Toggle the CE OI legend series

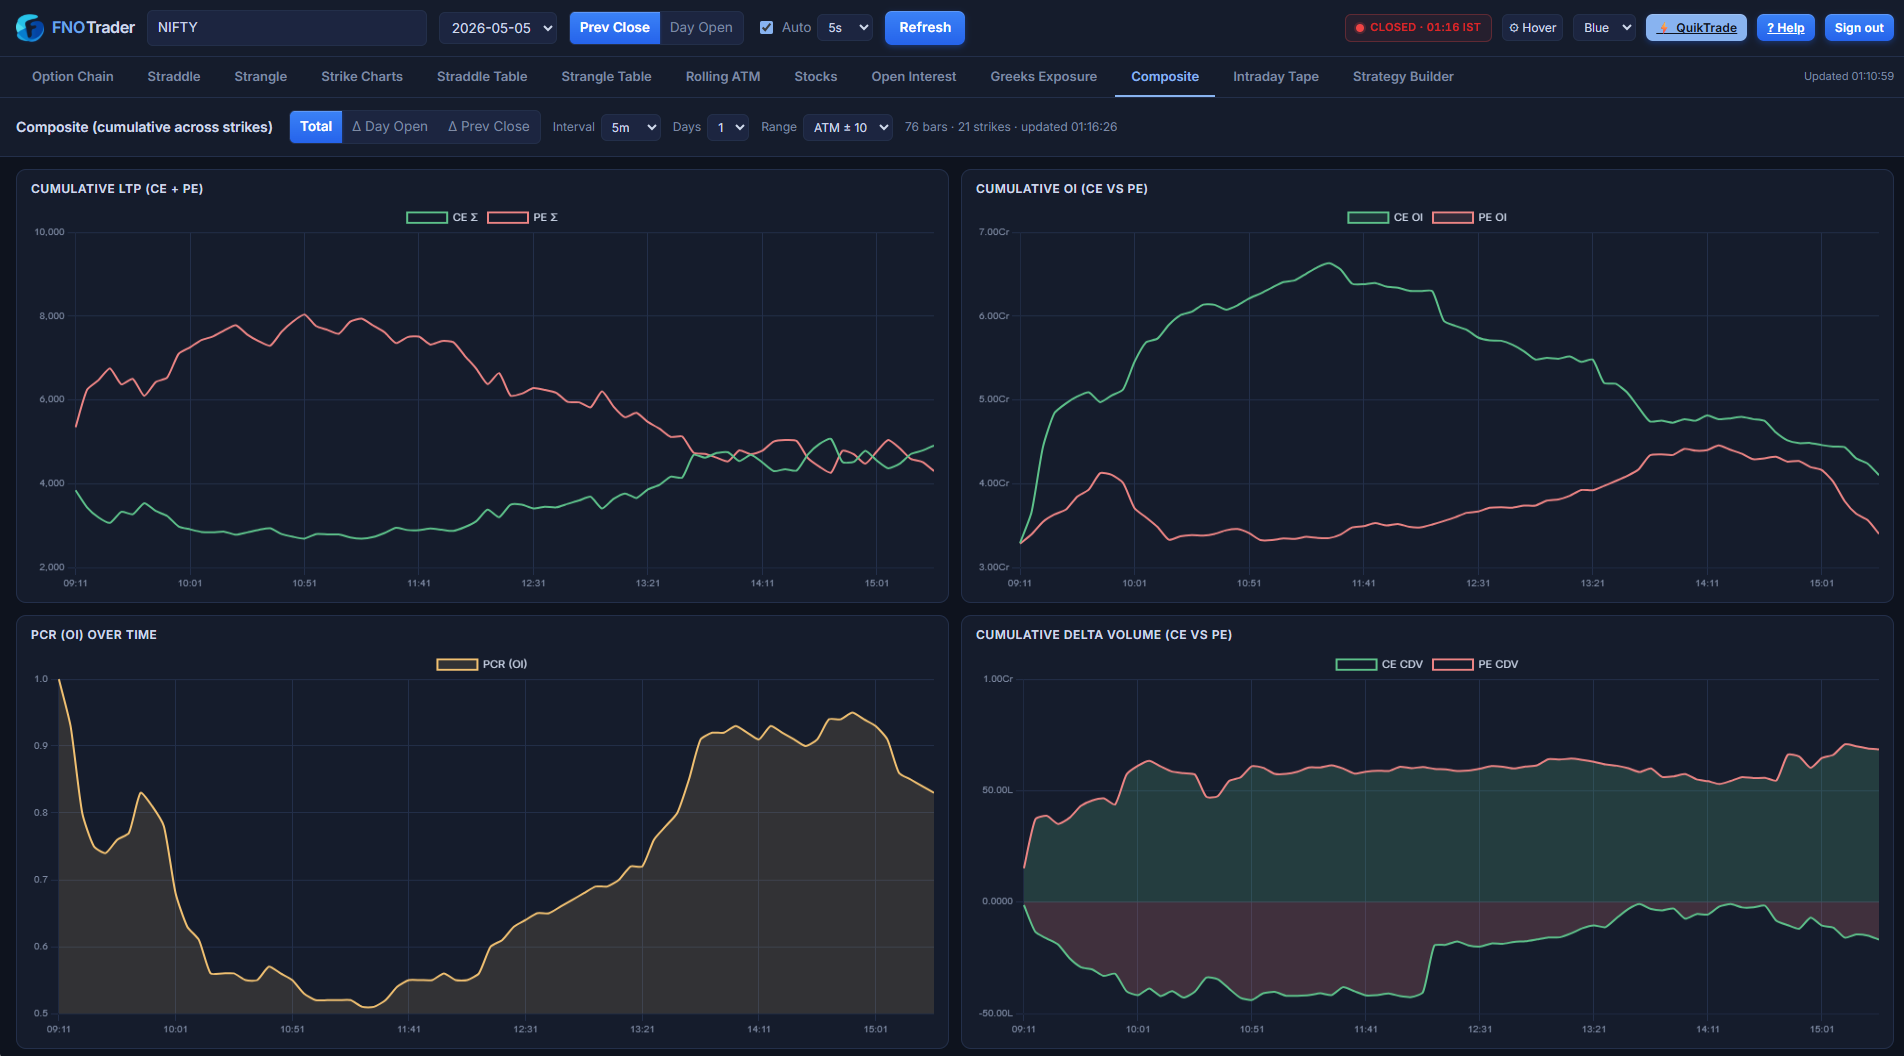pos(1385,217)
